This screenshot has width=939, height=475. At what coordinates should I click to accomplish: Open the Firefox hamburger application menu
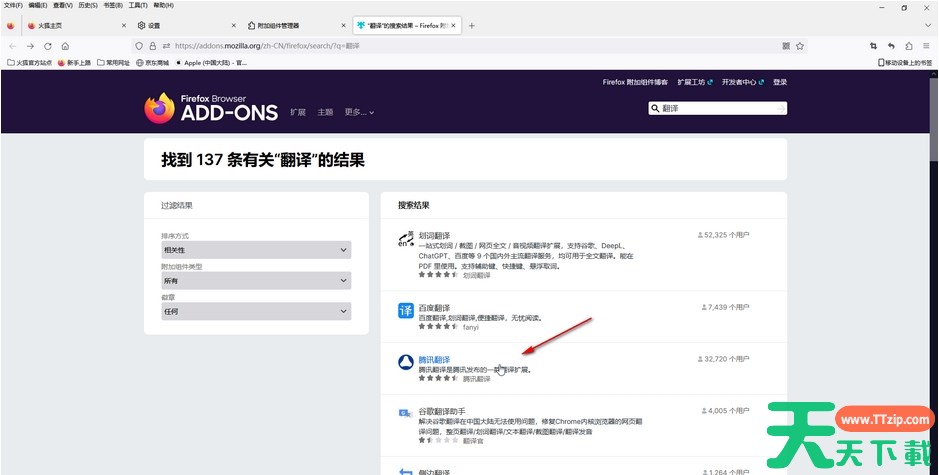(x=927, y=46)
